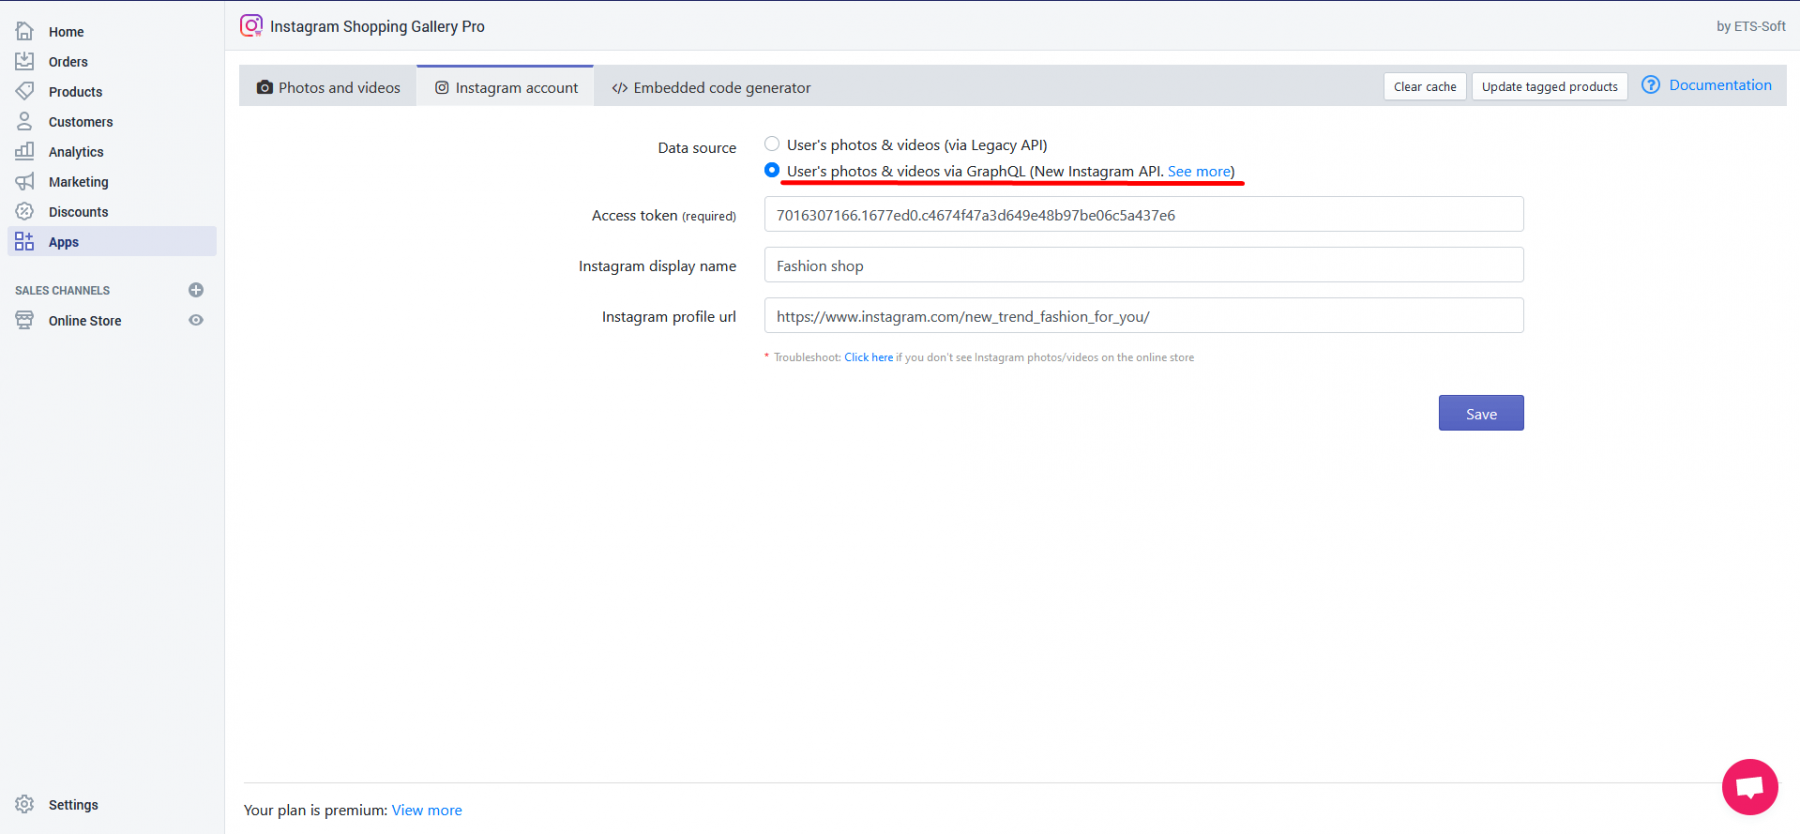Click the Home house icon in sidebar
The height and width of the screenshot is (834, 1800).
(25, 31)
